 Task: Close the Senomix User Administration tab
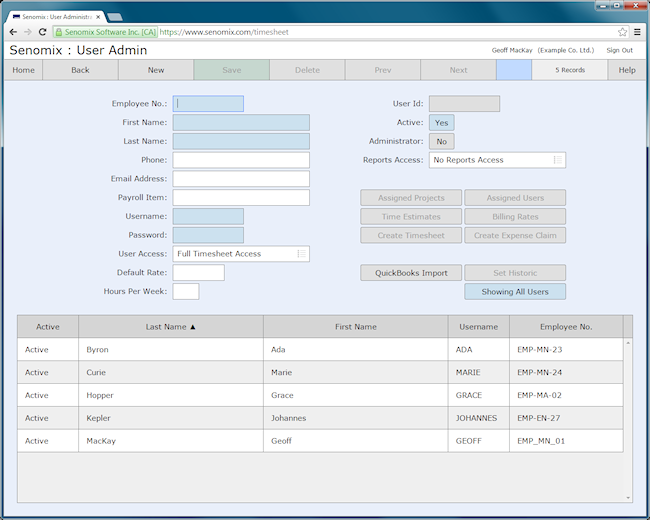[98, 17]
